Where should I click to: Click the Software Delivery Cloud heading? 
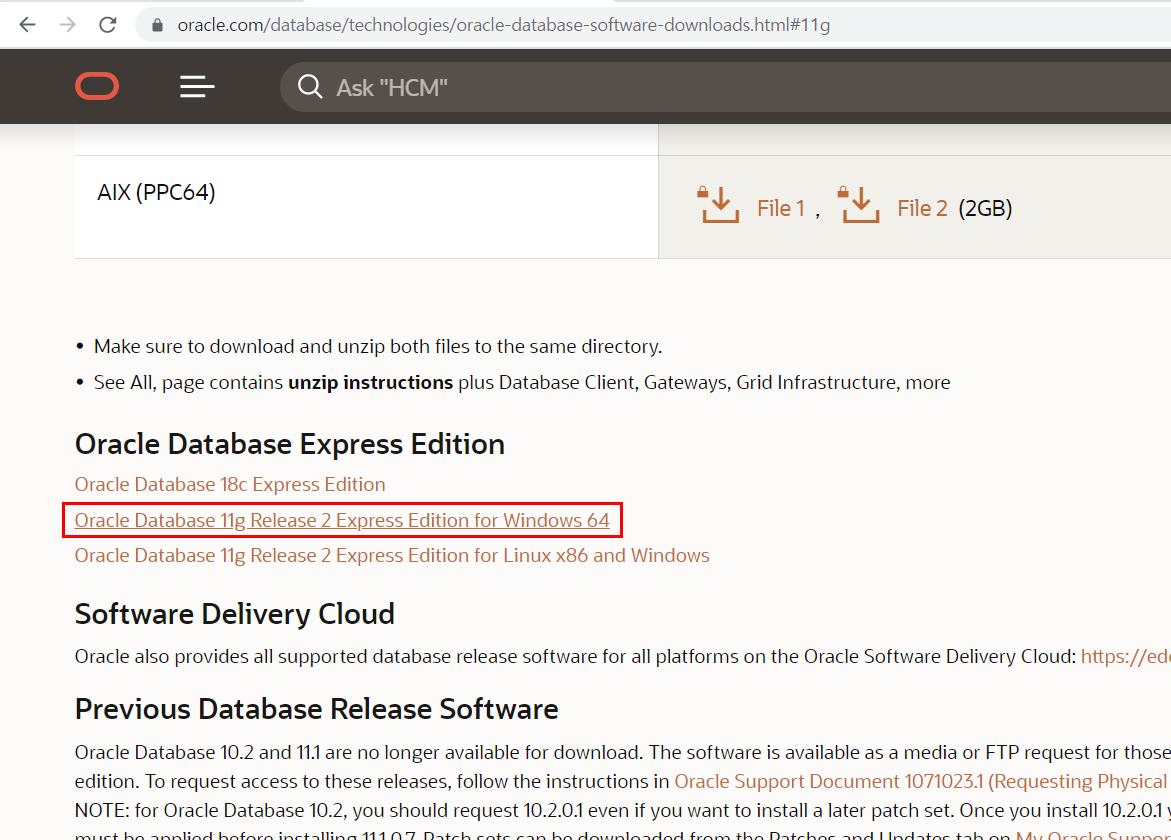point(234,614)
